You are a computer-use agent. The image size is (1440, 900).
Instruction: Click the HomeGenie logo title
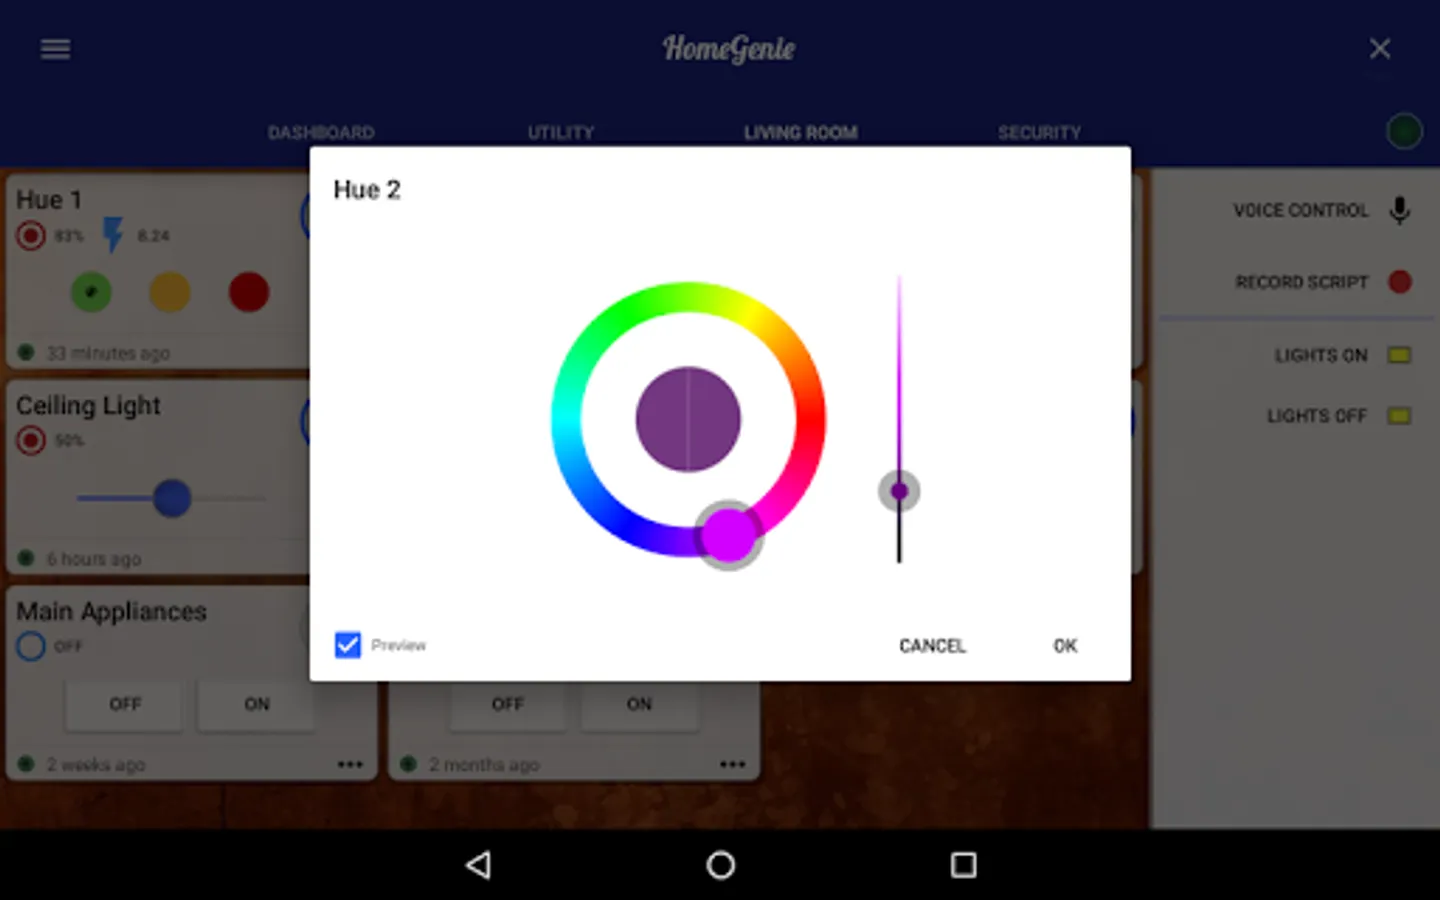[729, 49]
